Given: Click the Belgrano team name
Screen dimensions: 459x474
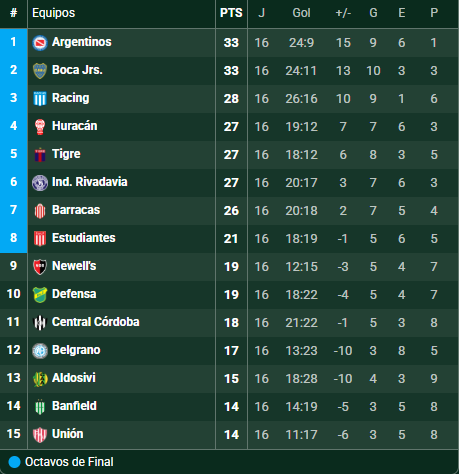Looking at the screenshot, I should (76, 350).
